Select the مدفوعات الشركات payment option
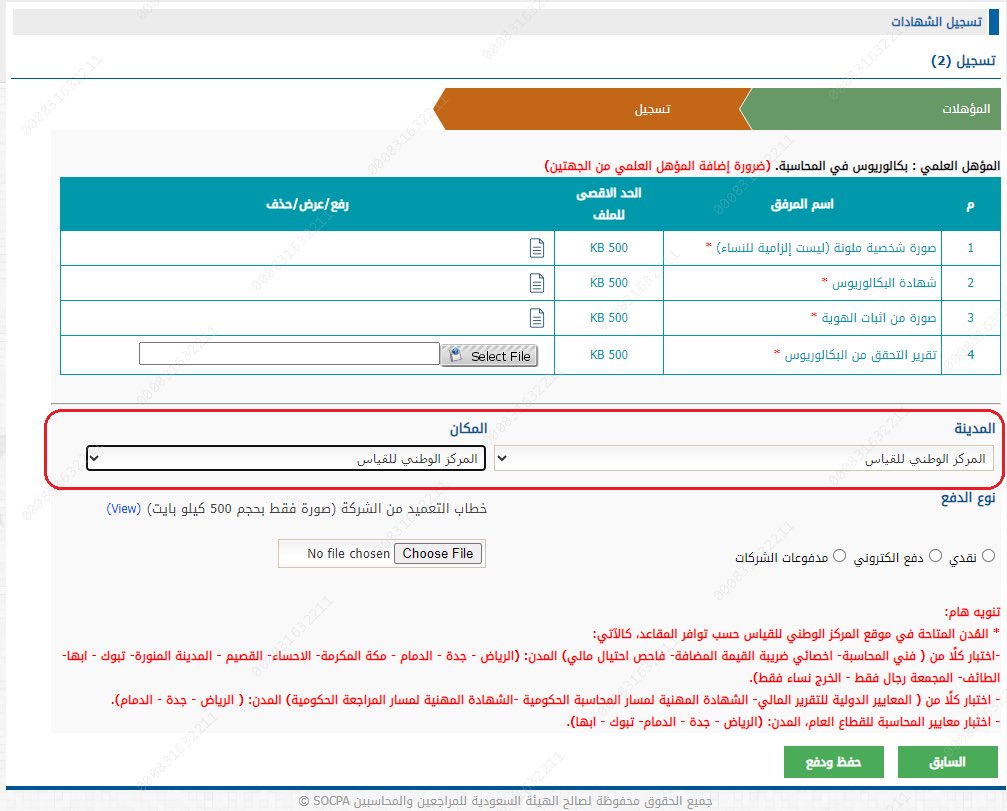The height and width of the screenshot is (811, 1007). [x=839, y=555]
